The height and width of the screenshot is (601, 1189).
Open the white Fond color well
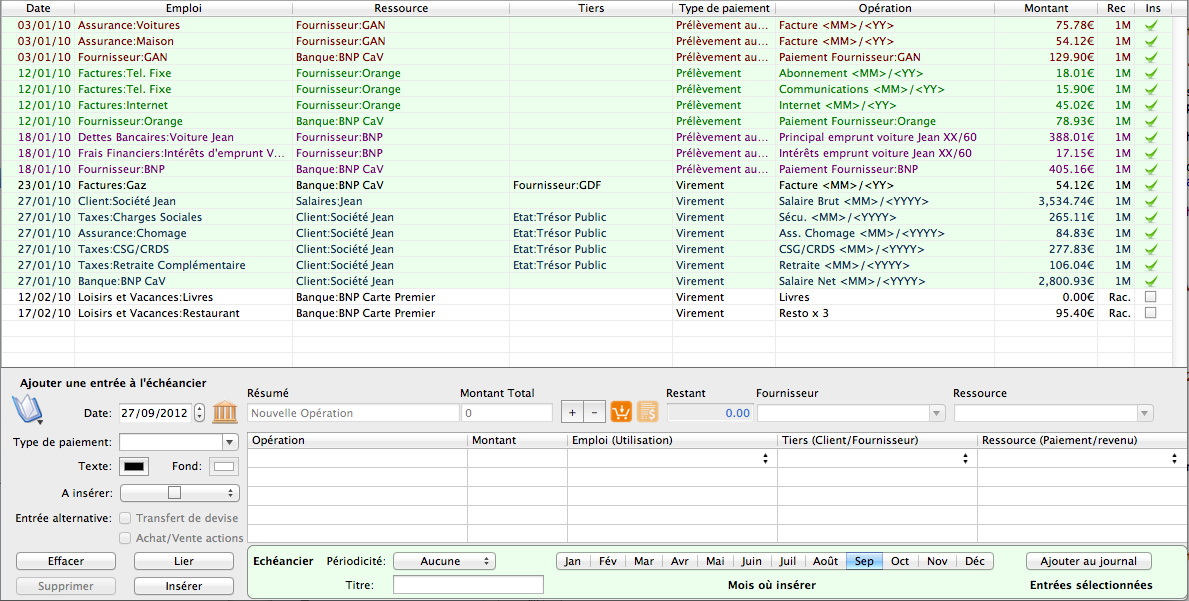click(224, 466)
